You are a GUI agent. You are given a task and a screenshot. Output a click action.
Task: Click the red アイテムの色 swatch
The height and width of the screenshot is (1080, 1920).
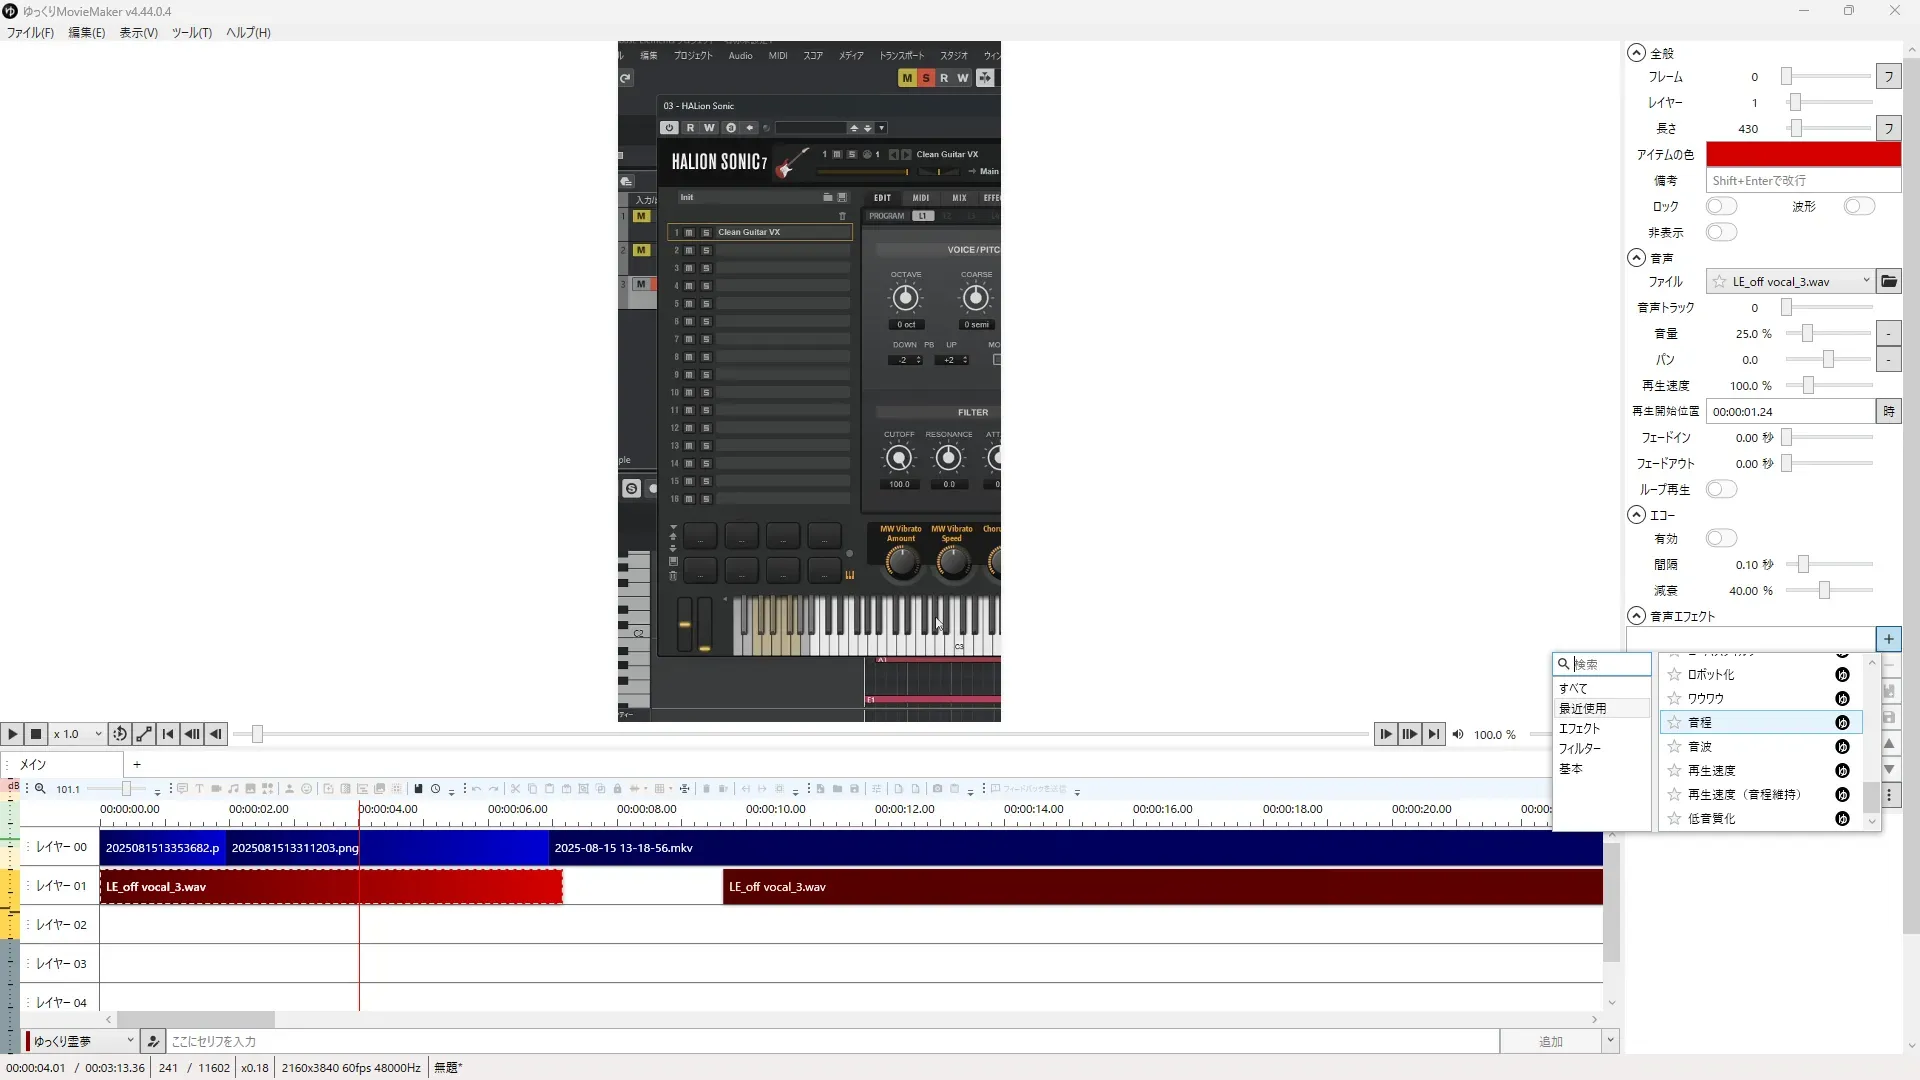[1802, 154]
